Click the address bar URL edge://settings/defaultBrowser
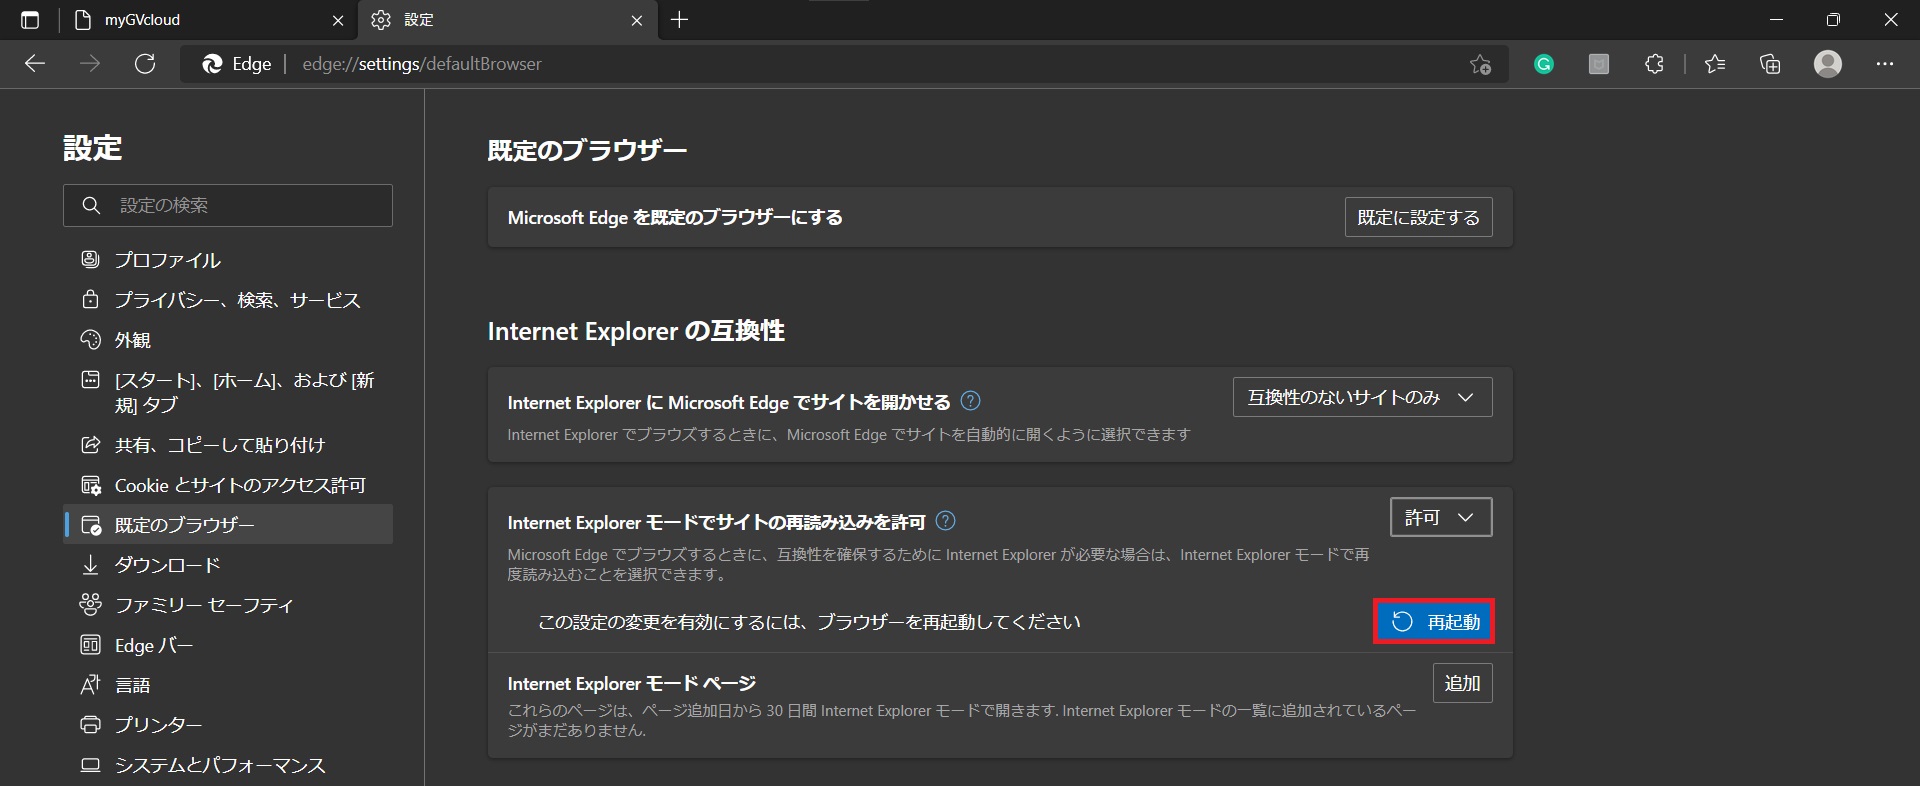Screen dimensions: 1920x786 point(422,64)
